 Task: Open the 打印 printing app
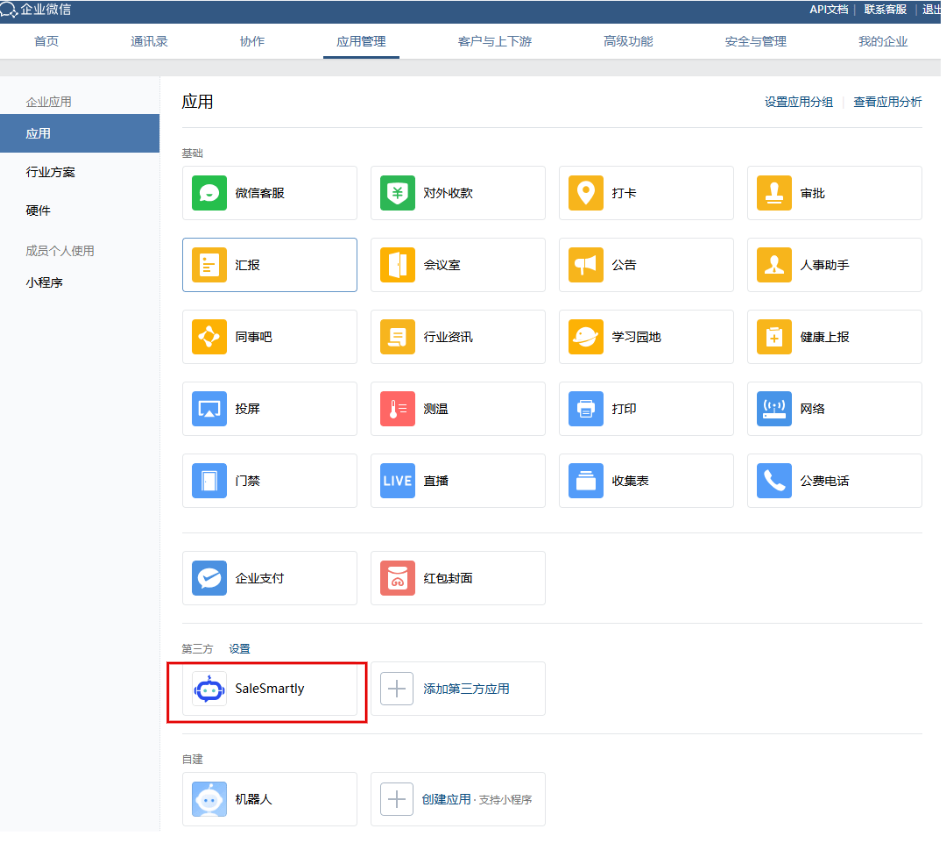tap(646, 408)
